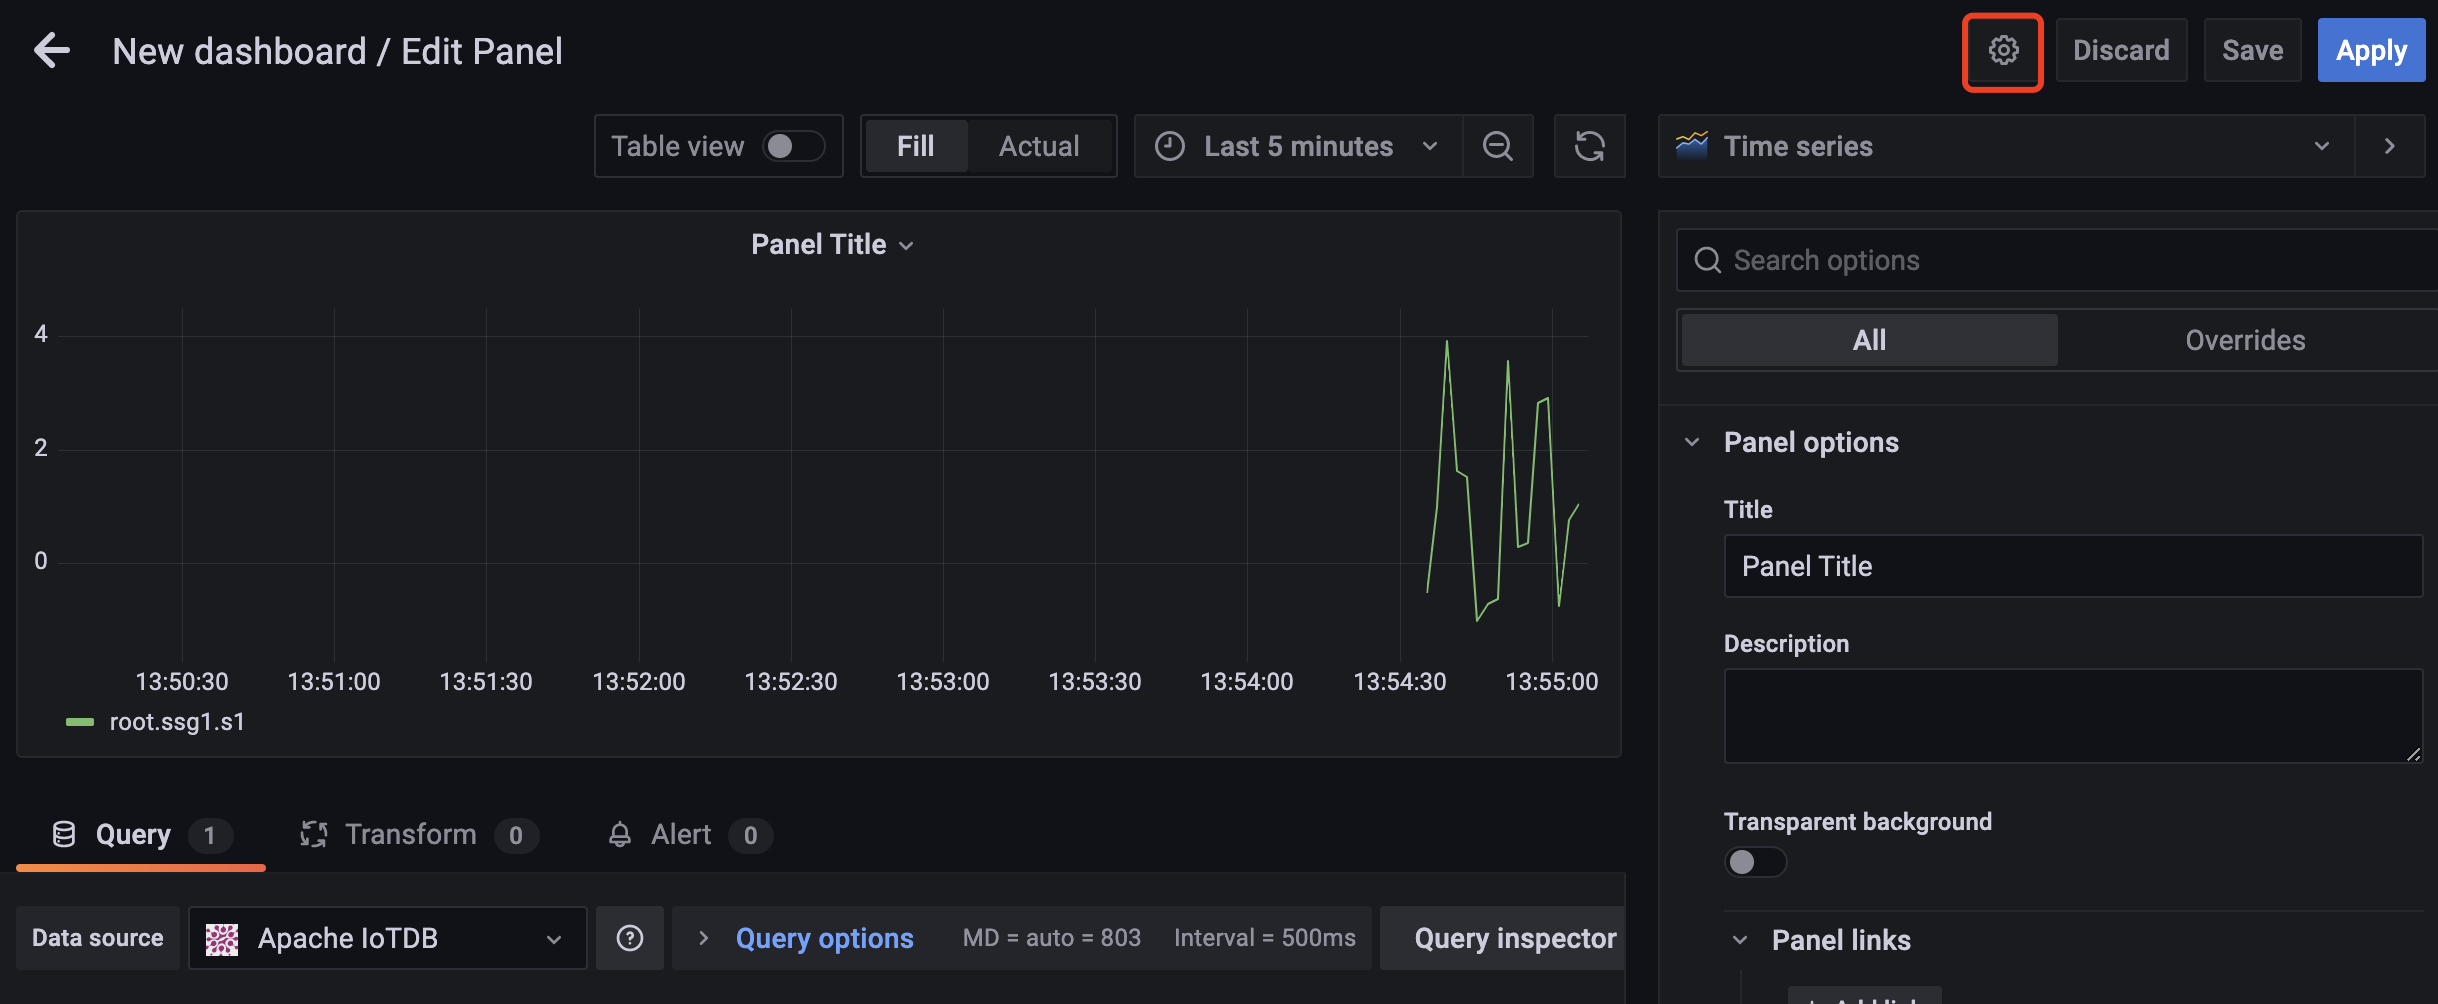Click the back arrow icon
Viewport: 2438px width, 1004px height.
[x=52, y=50]
